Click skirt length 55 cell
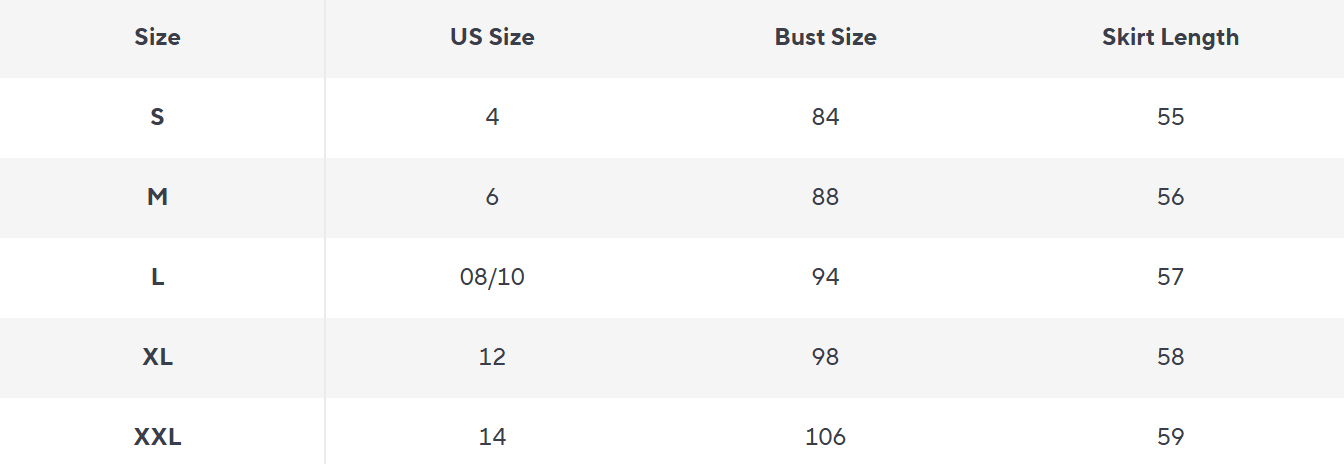Image resolution: width=1344 pixels, height=464 pixels. click(1170, 117)
